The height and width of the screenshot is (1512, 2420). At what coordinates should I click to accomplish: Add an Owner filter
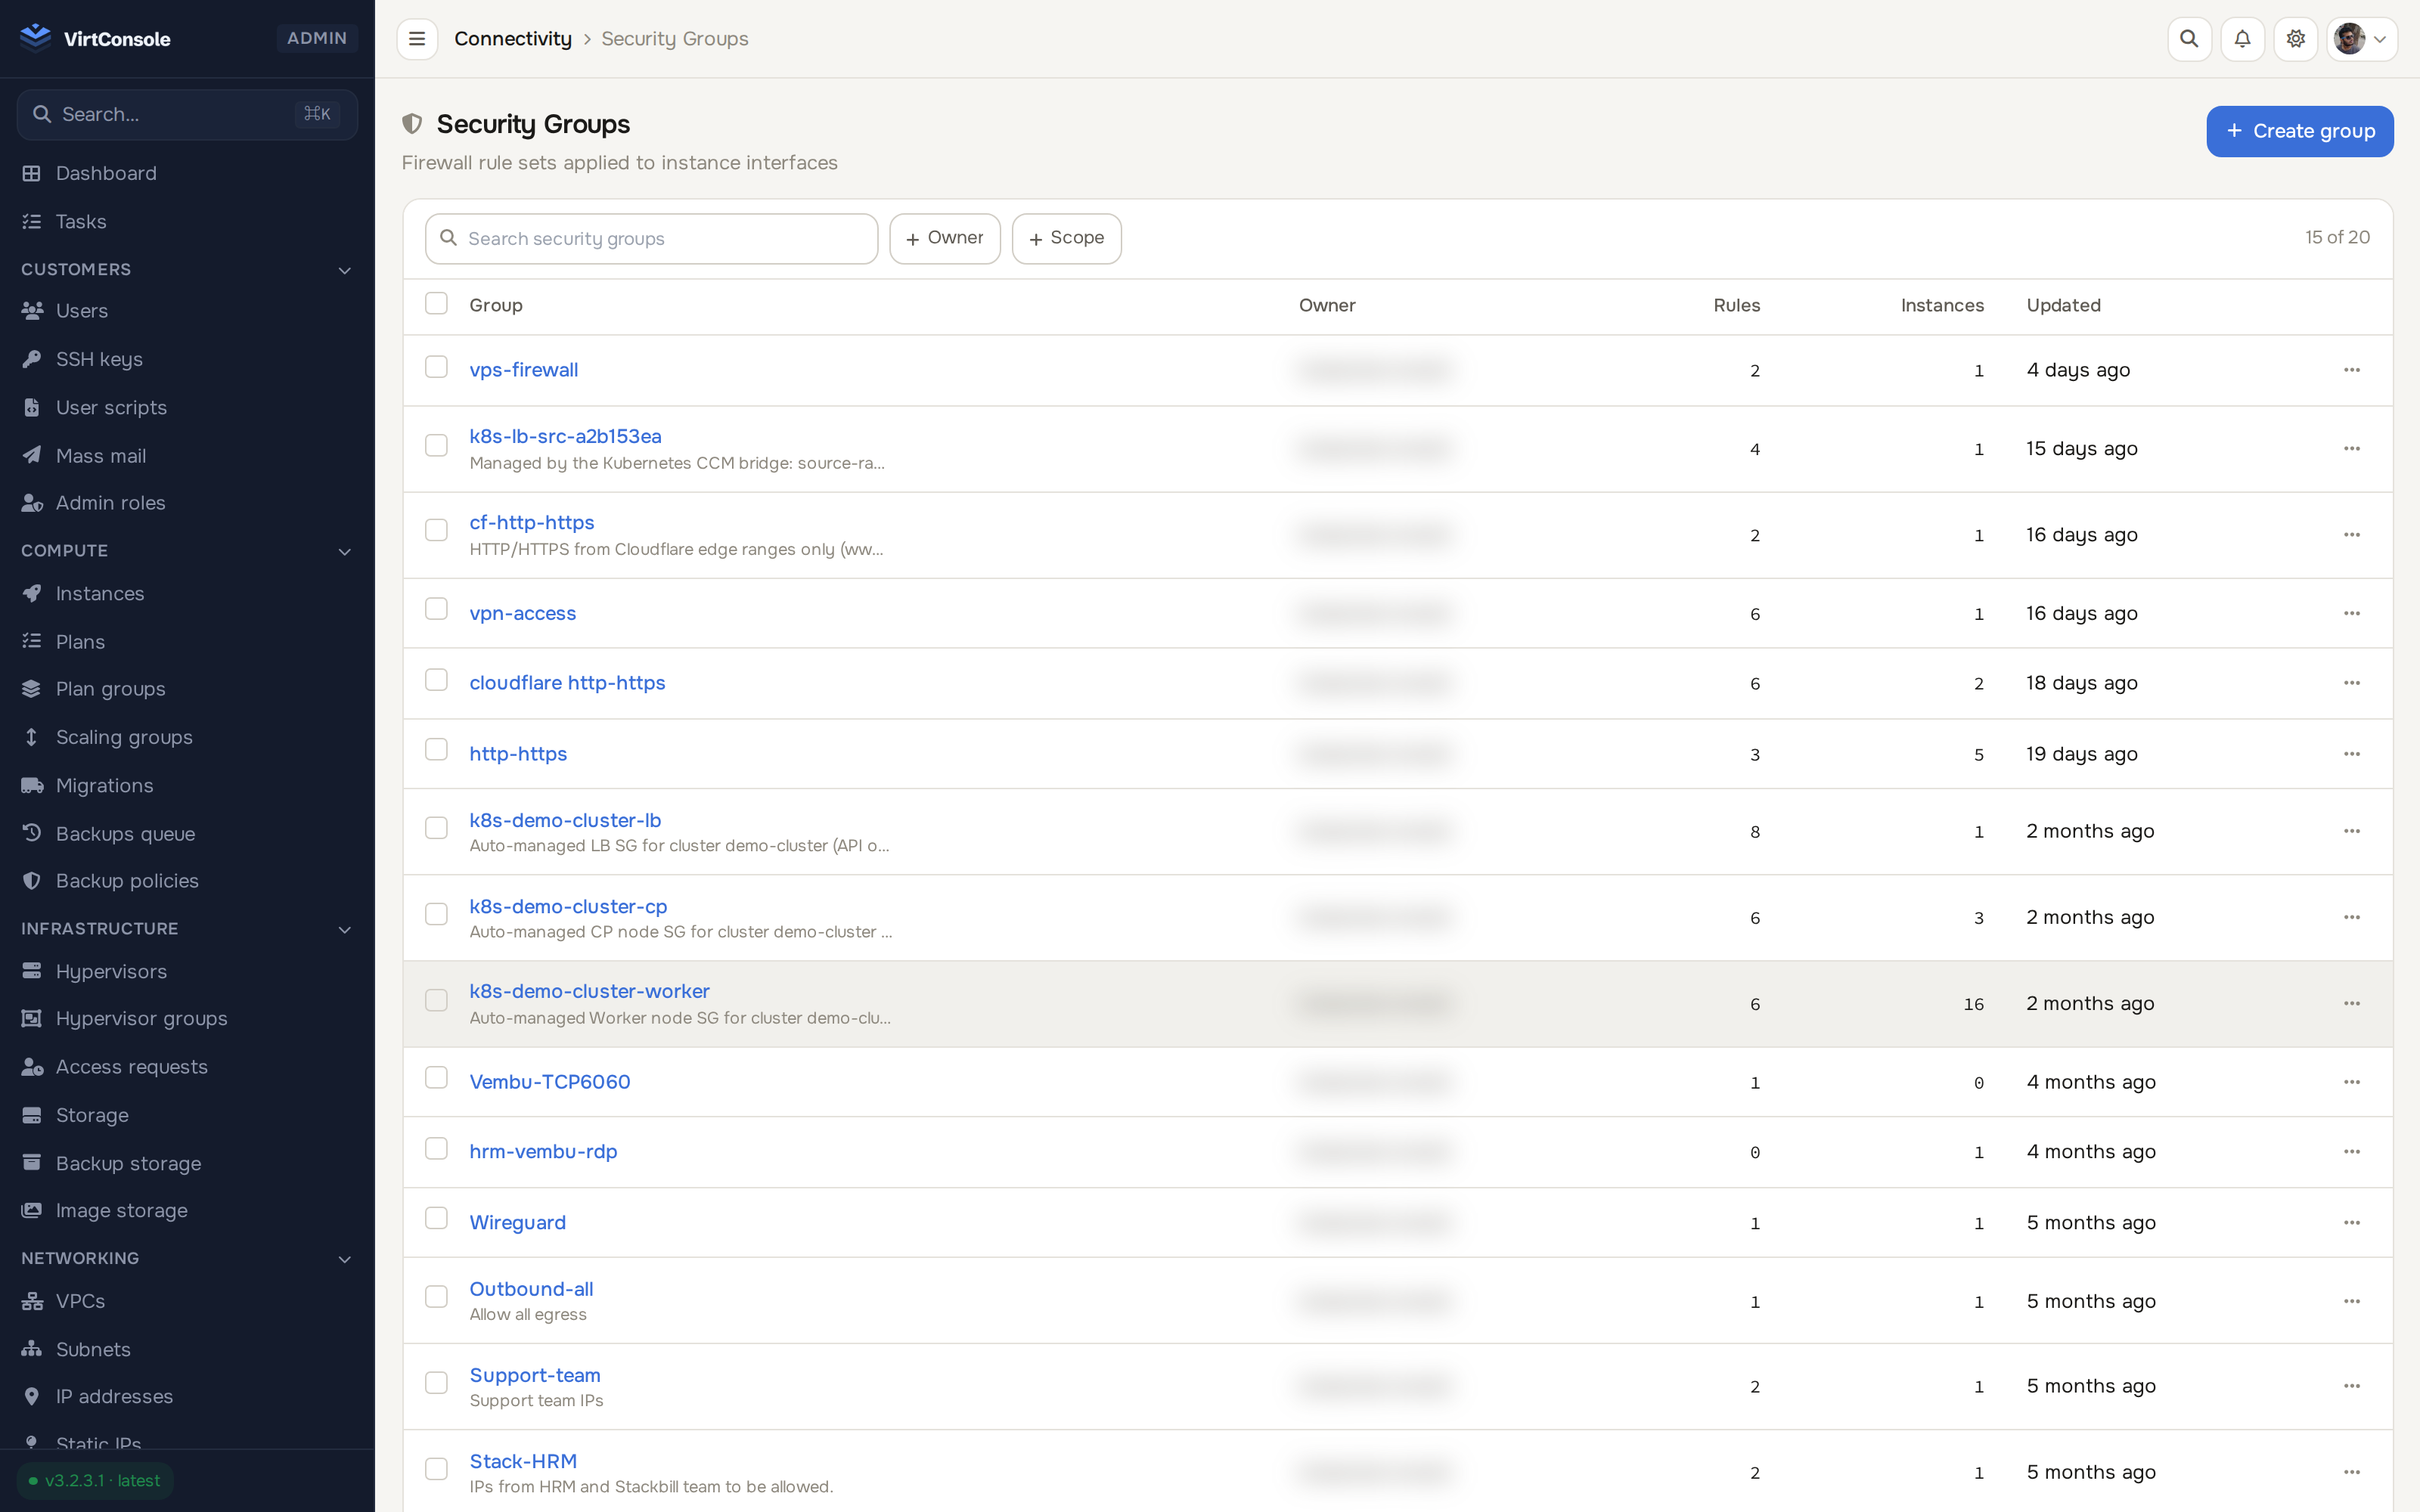click(944, 238)
